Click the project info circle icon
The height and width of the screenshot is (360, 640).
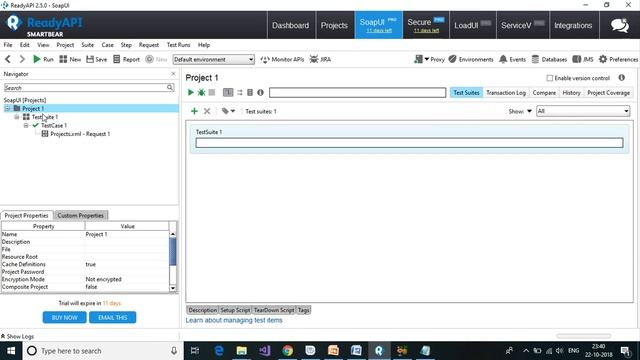click(260, 93)
